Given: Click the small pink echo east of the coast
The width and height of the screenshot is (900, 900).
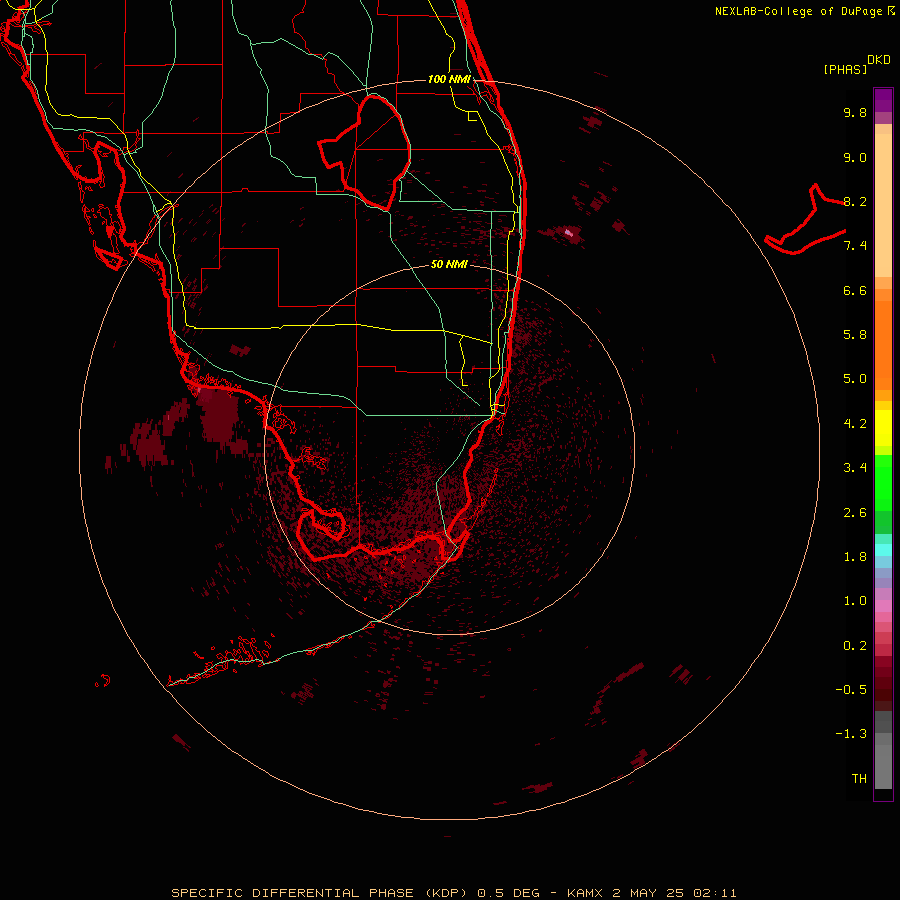Looking at the screenshot, I should [x=569, y=232].
